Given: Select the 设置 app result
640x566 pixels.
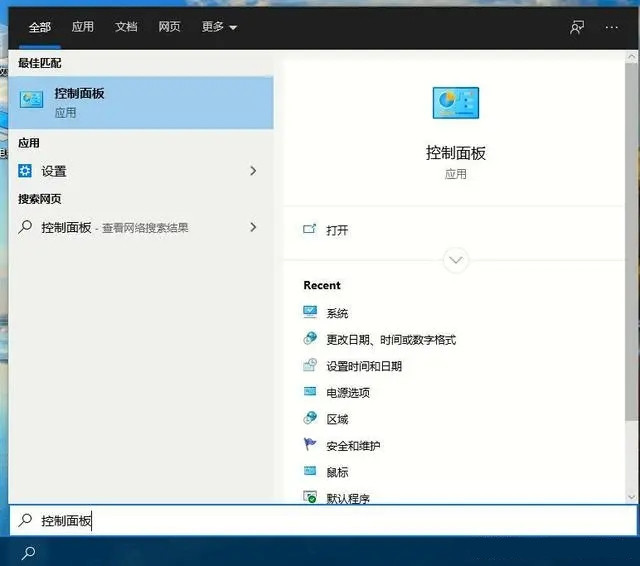Looking at the screenshot, I should [141, 171].
